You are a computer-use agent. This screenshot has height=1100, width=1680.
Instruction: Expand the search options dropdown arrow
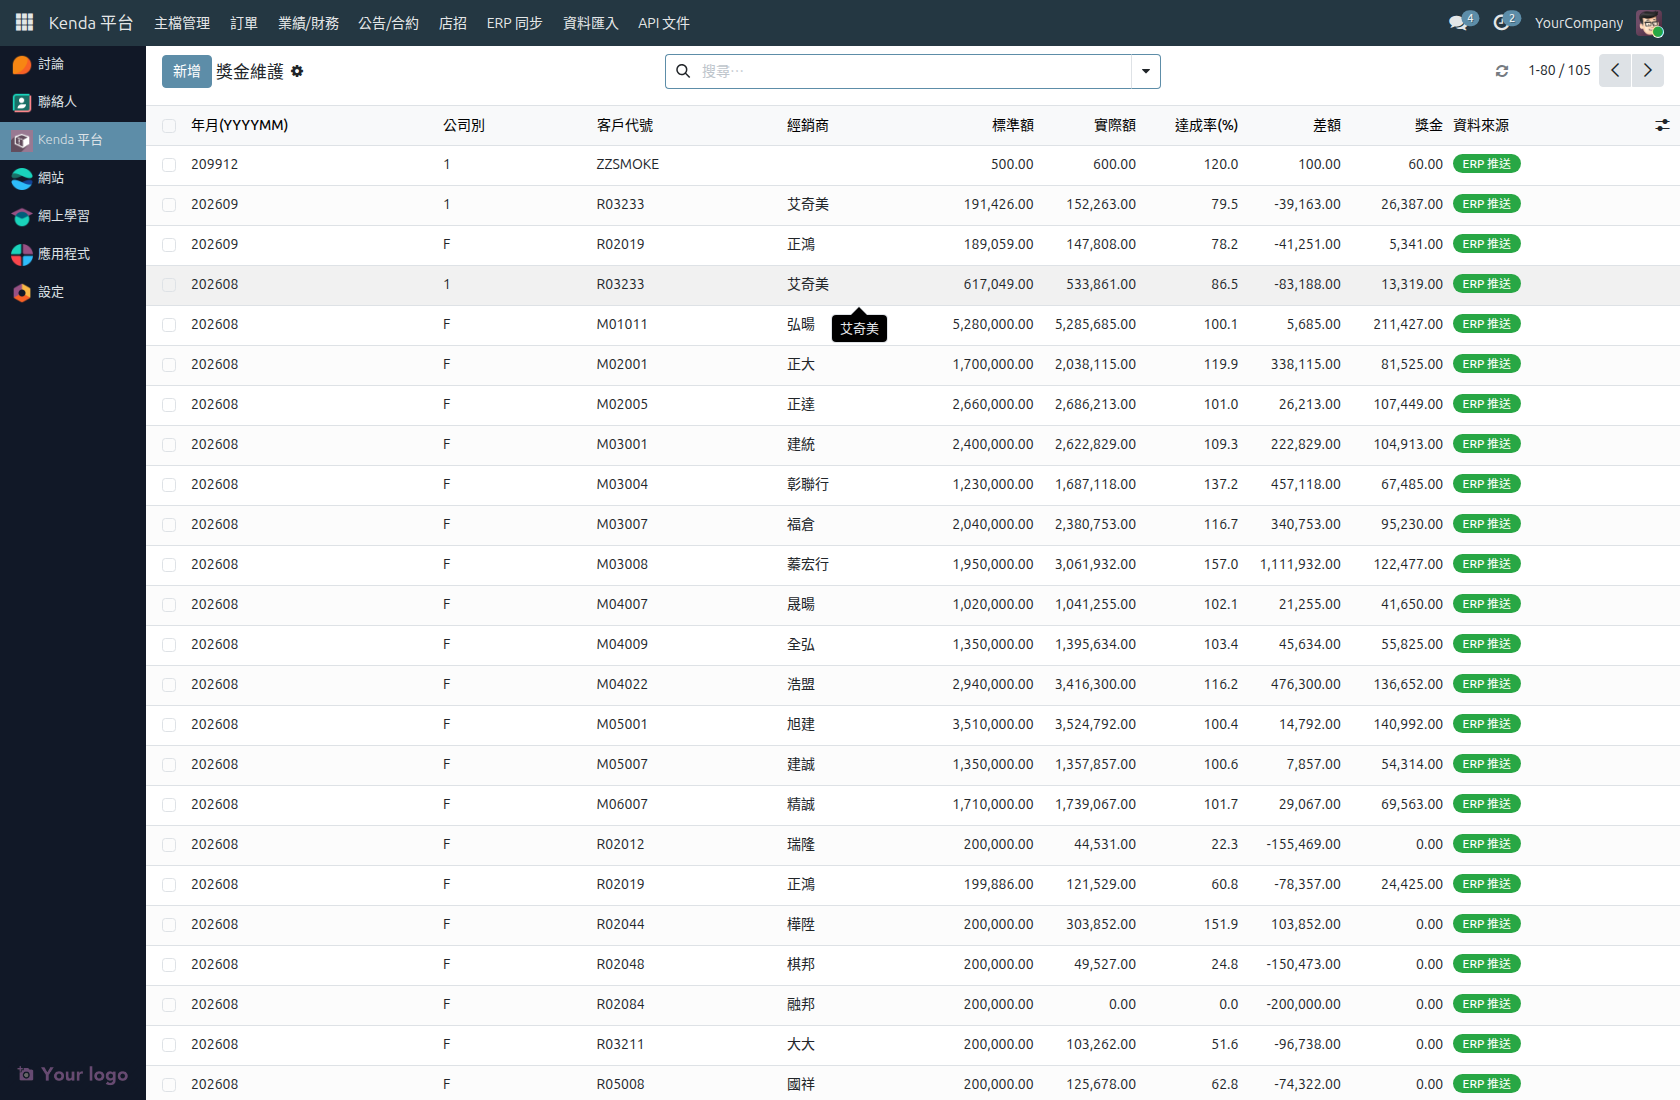point(1146,71)
